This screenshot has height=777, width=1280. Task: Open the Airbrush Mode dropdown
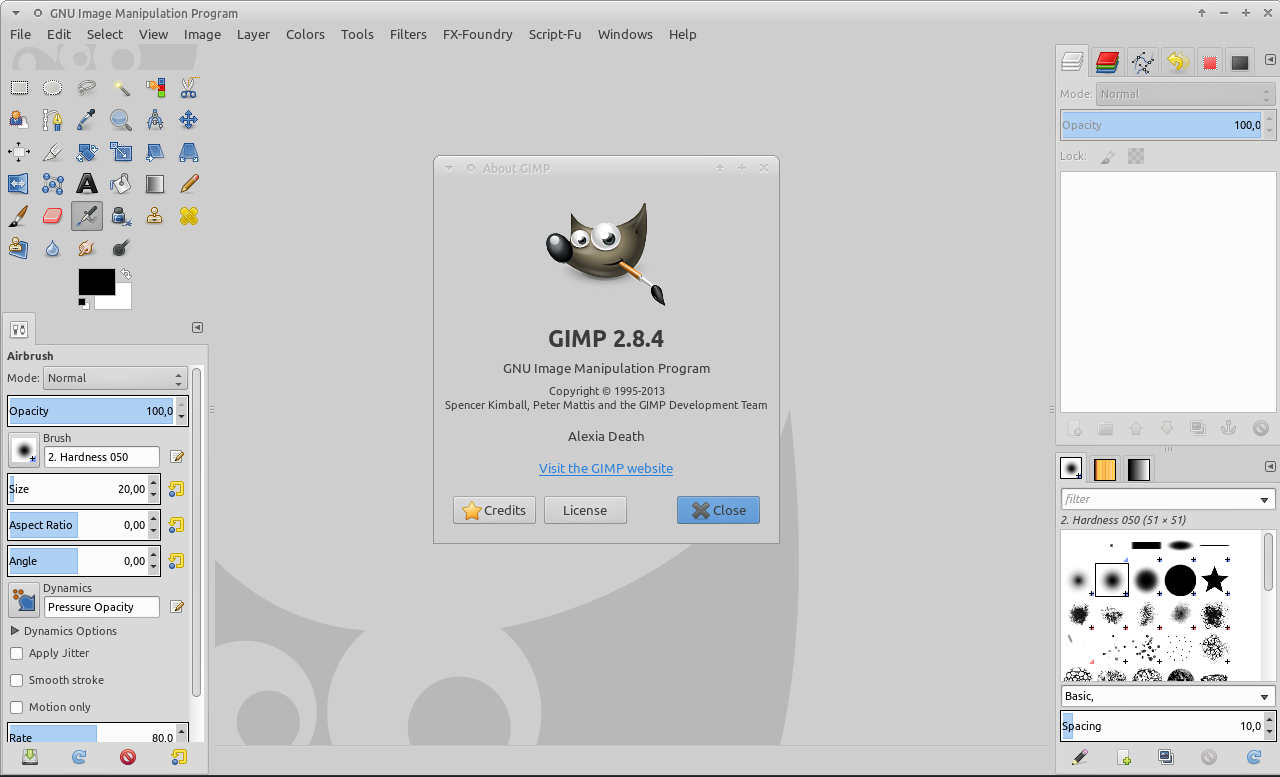(115, 378)
